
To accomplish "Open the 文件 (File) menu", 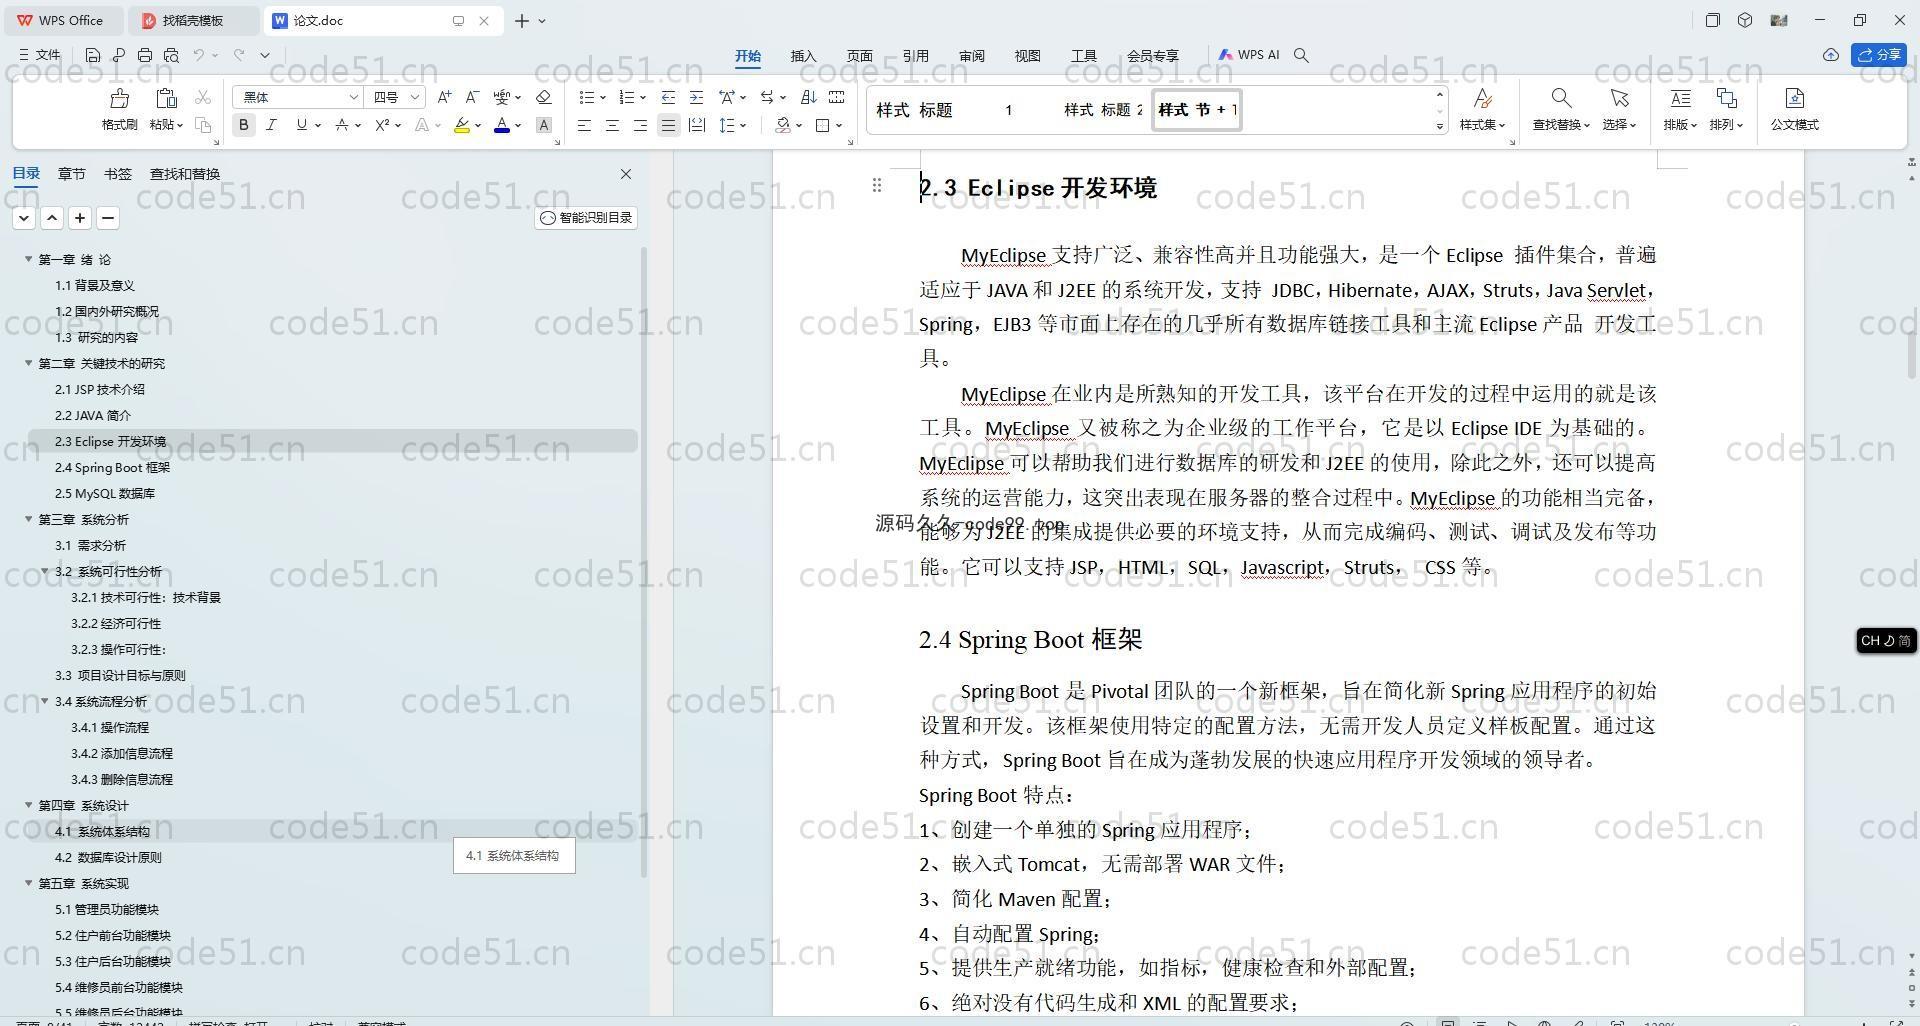I will click(x=40, y=55).
